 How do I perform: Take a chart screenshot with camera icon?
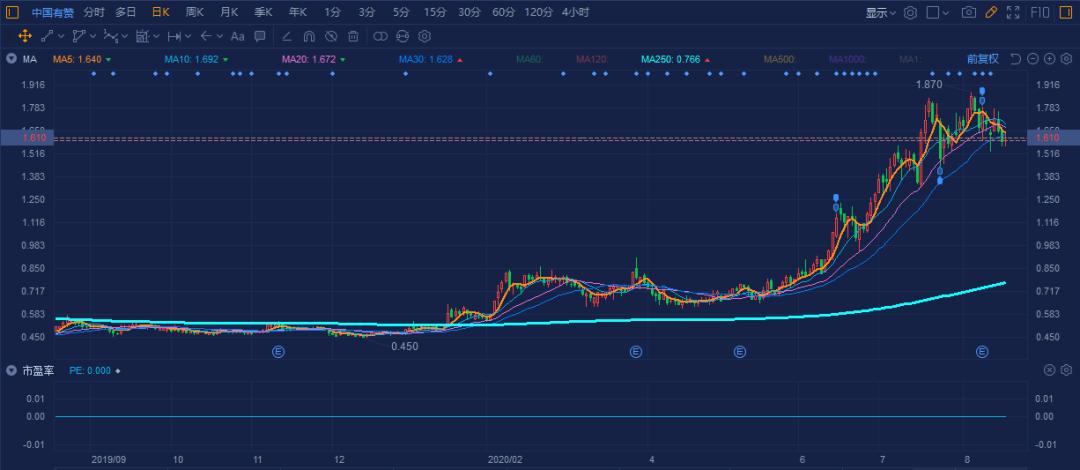coord(968,12)
